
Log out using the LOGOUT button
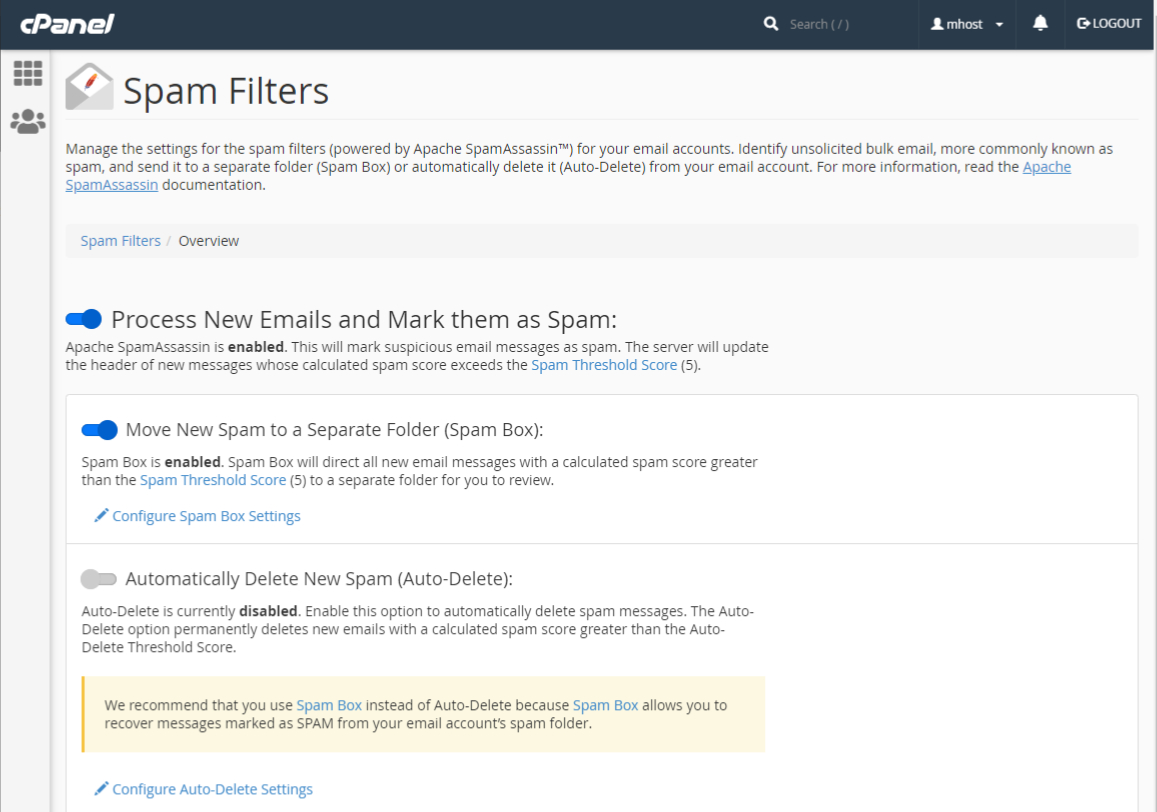tap(1109, 24)
